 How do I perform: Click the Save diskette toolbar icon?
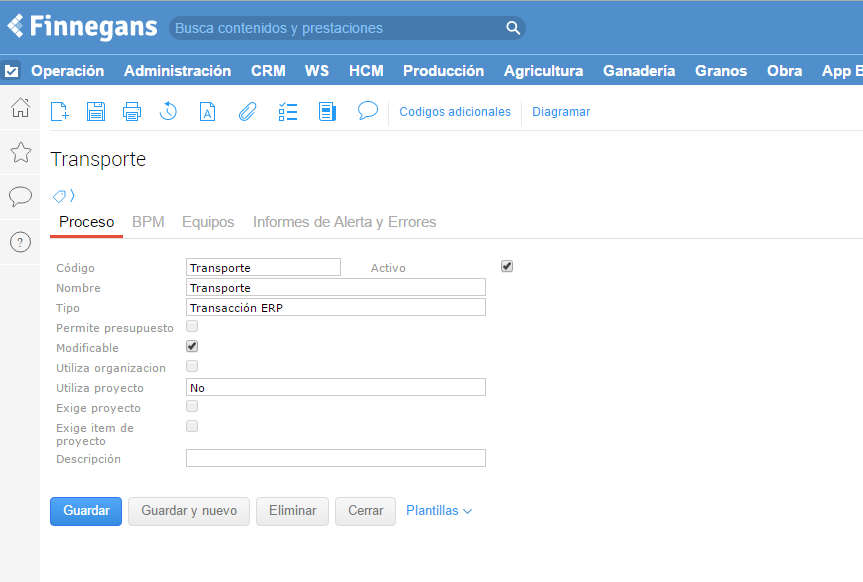coord(96,112)
